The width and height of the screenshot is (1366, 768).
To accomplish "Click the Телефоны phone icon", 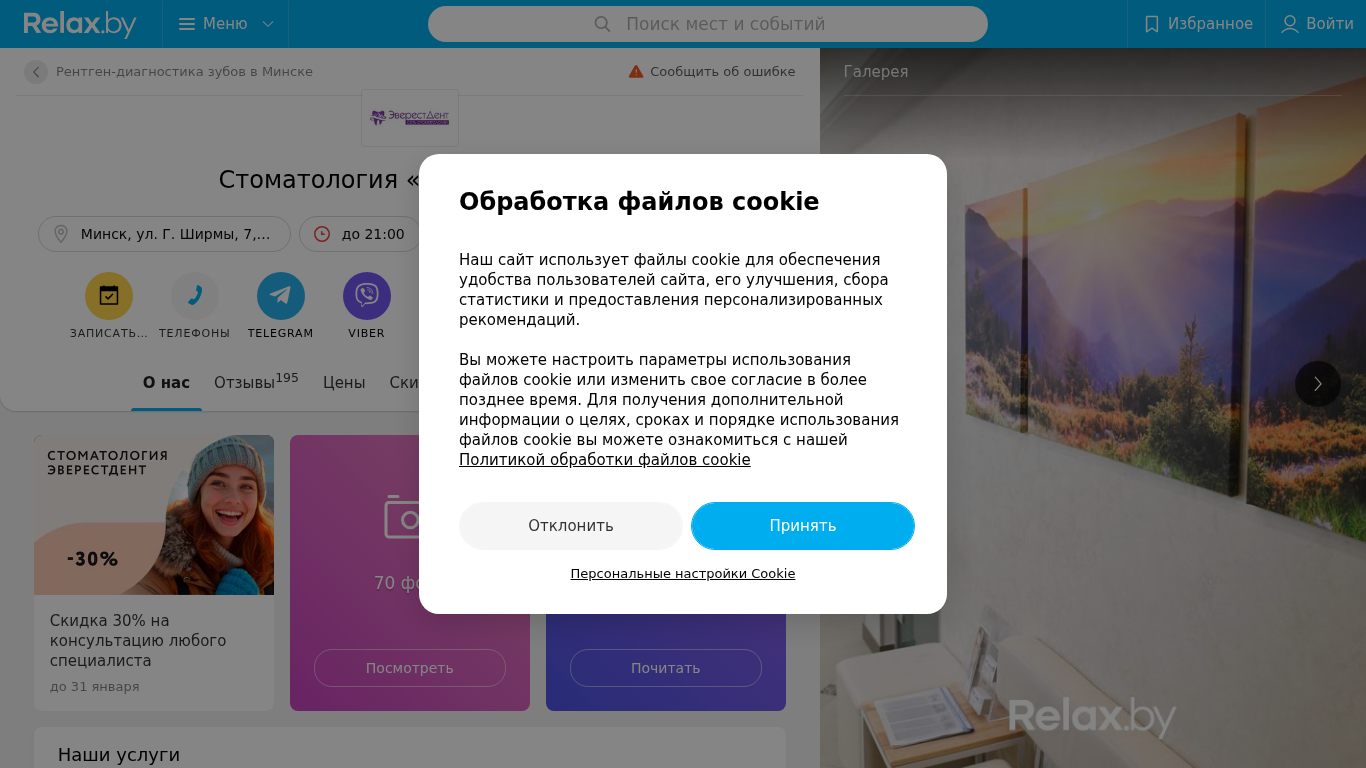I will coord(195,296).
